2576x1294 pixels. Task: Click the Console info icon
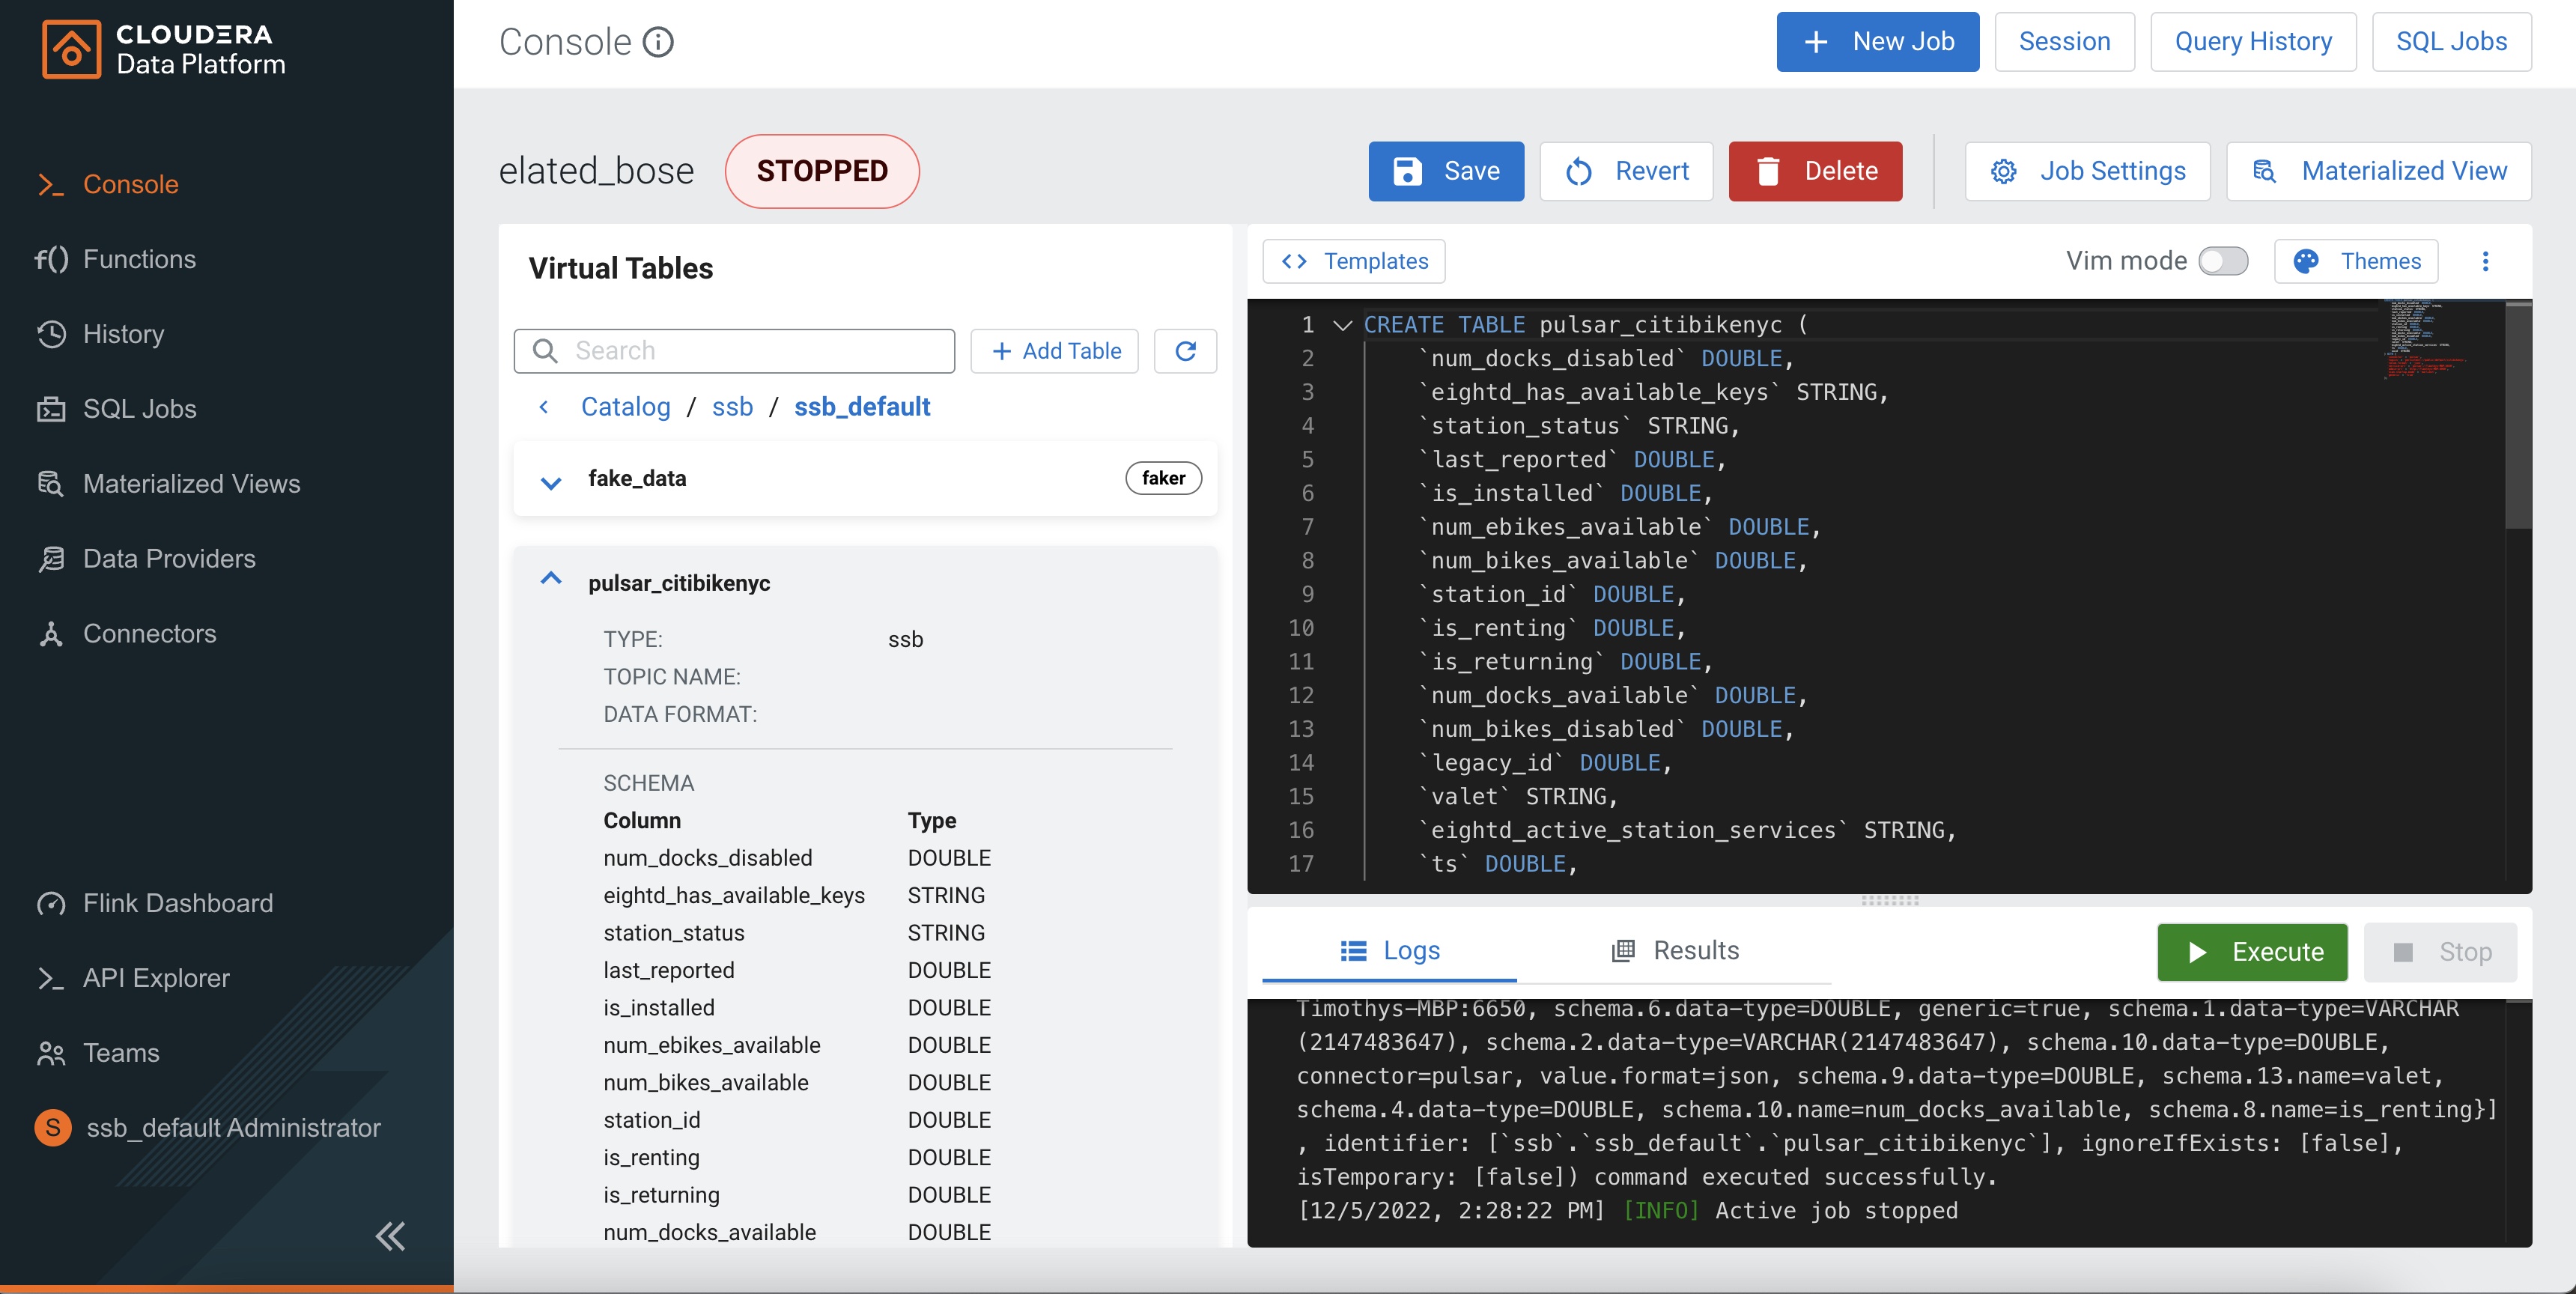click(x=658, y=42)
